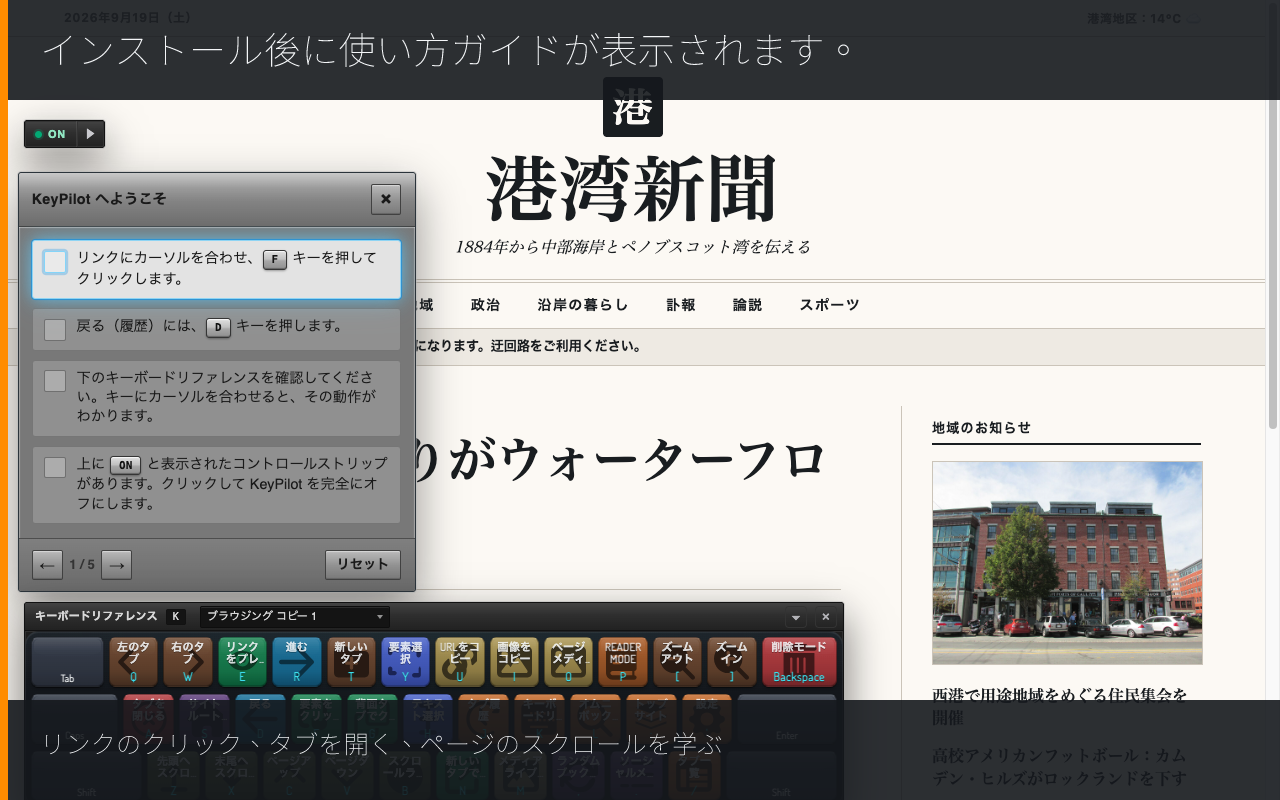Open the 訃報 navigation section
This screenshot has height=800, width=1280.
(681, 305)
